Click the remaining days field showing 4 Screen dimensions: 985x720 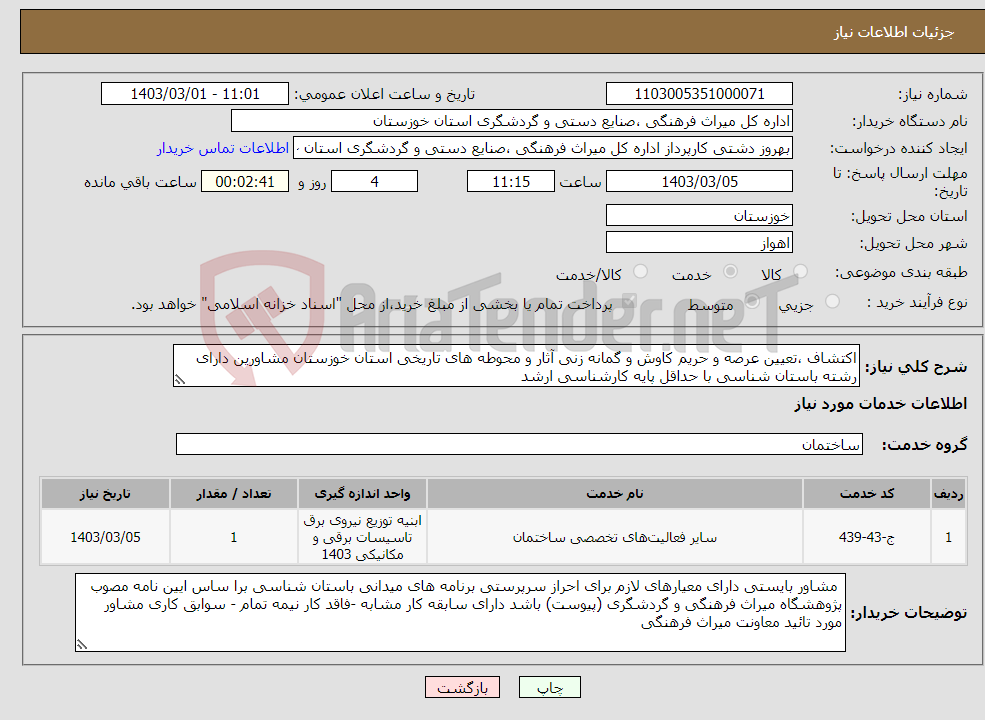click(x=374, y=182)
